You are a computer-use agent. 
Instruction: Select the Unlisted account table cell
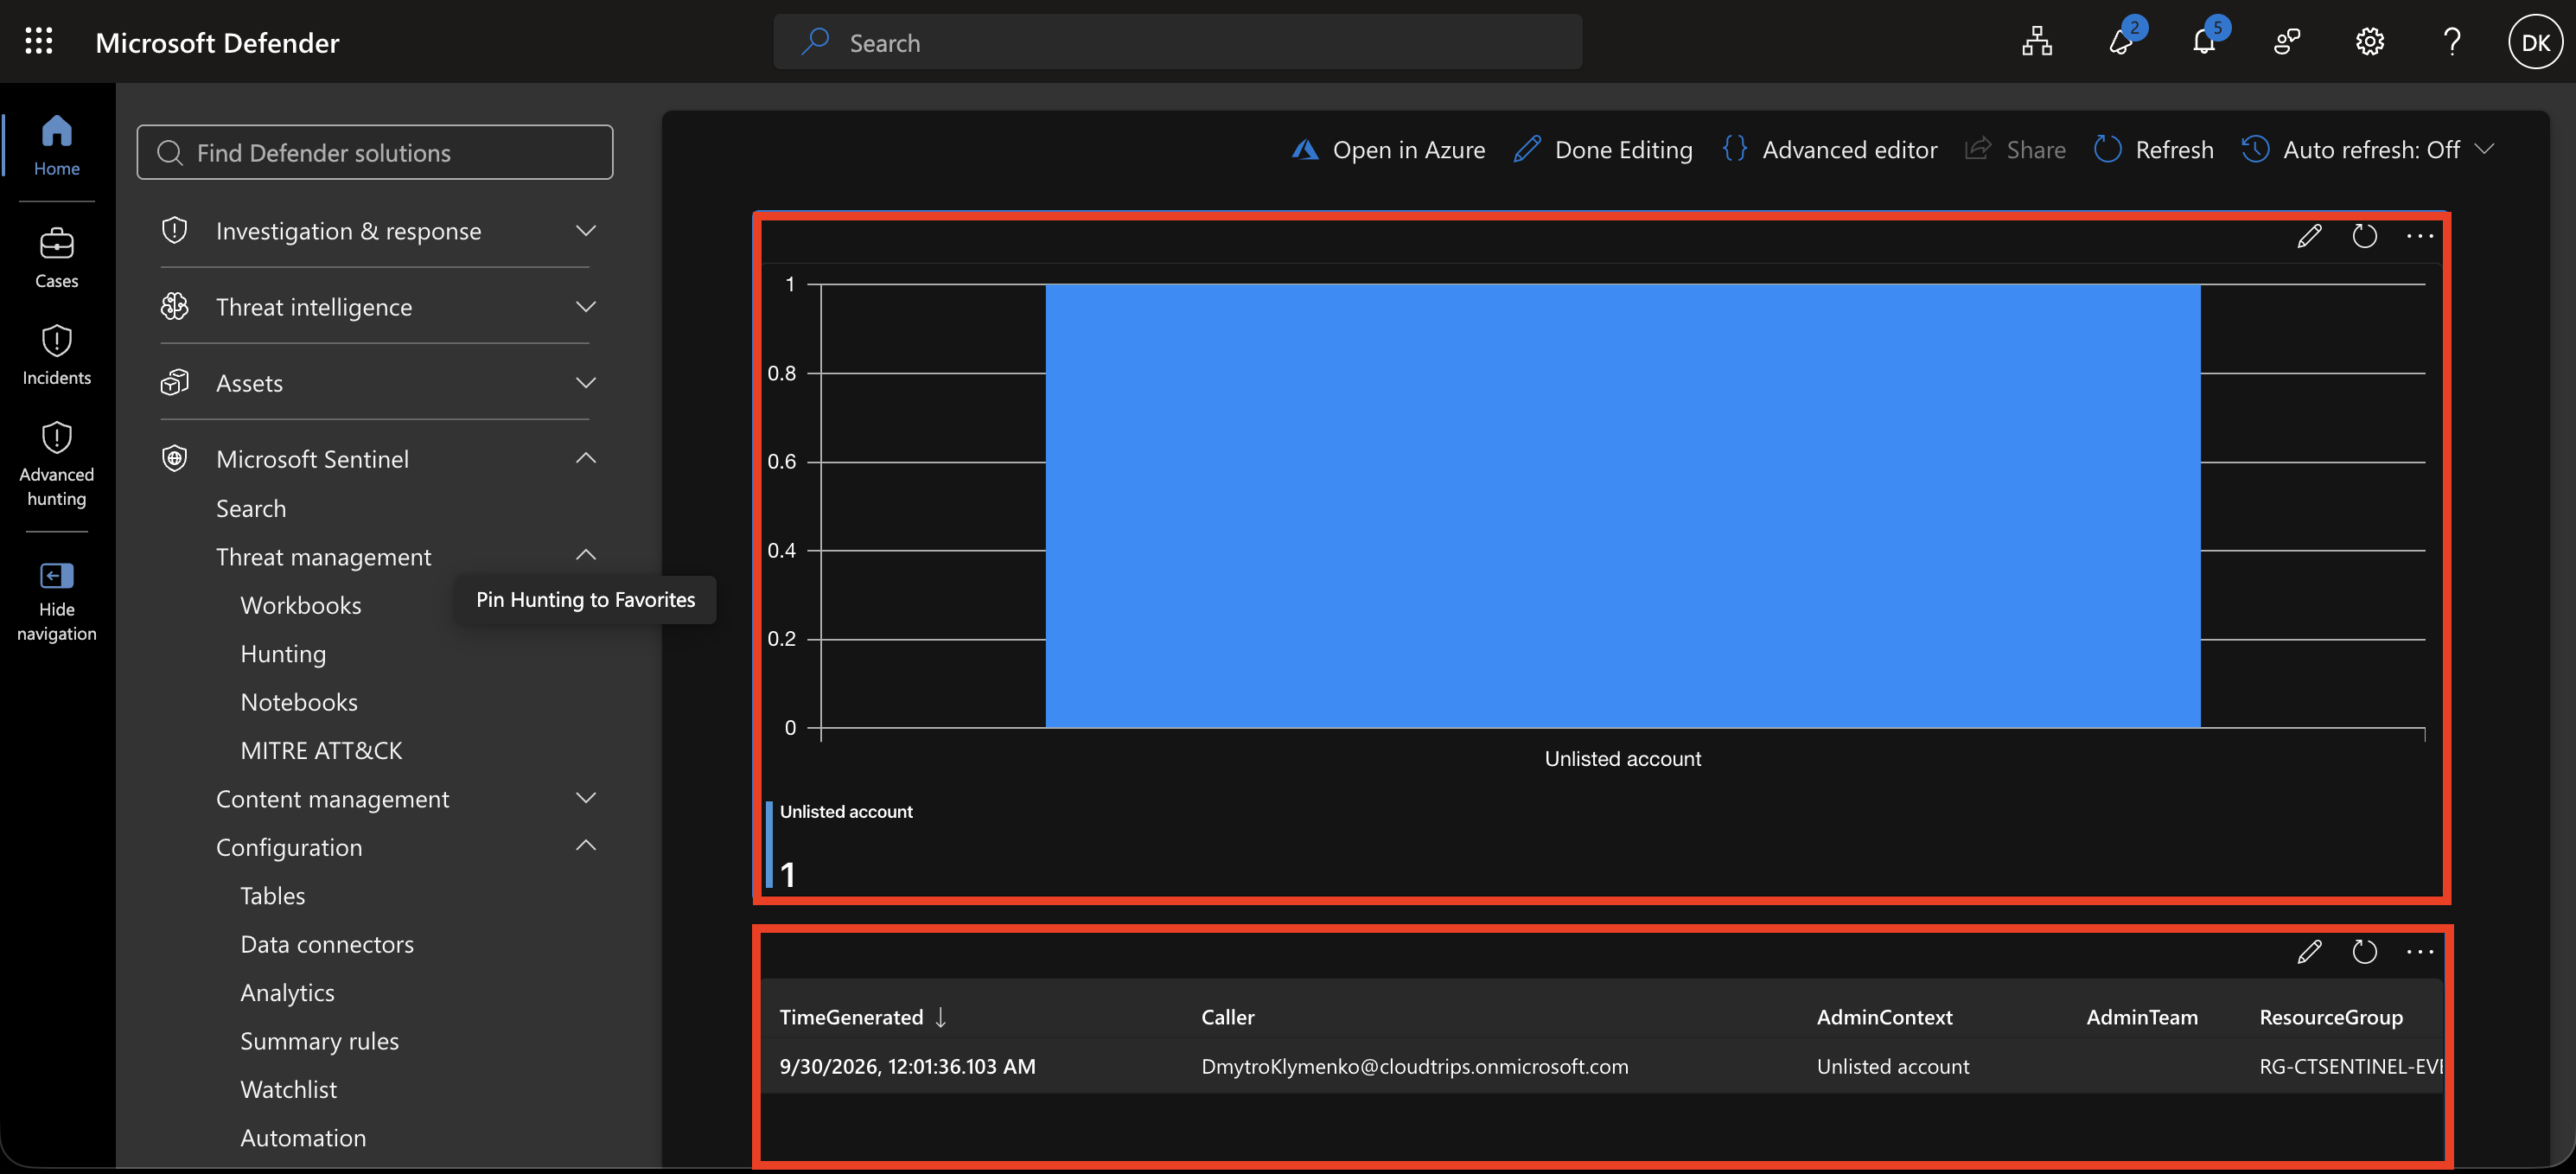(x=1893, y=1066)
